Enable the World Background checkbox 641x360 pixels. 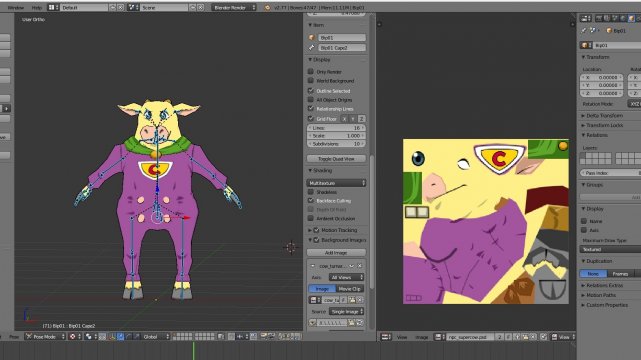[311, 80]
